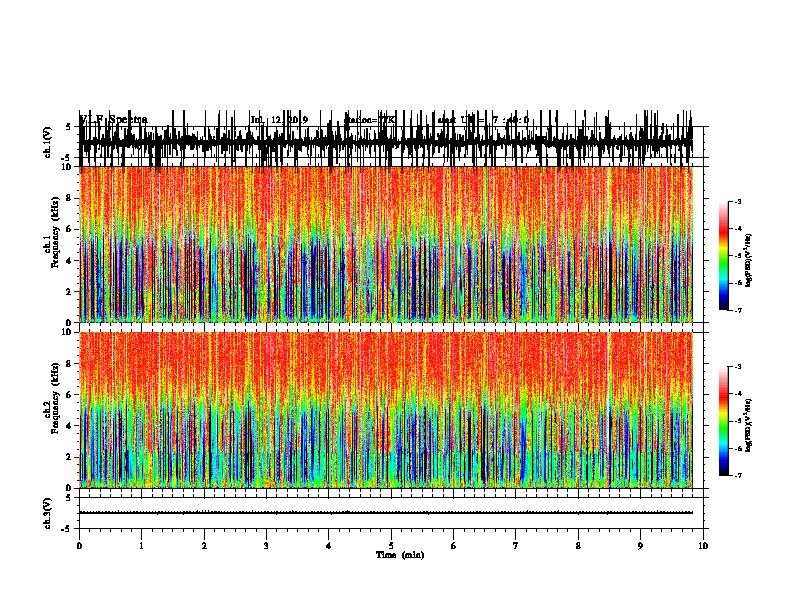
Task: Click the '-7' label on ch.2 color scale
Action: [x=738, y=475]
